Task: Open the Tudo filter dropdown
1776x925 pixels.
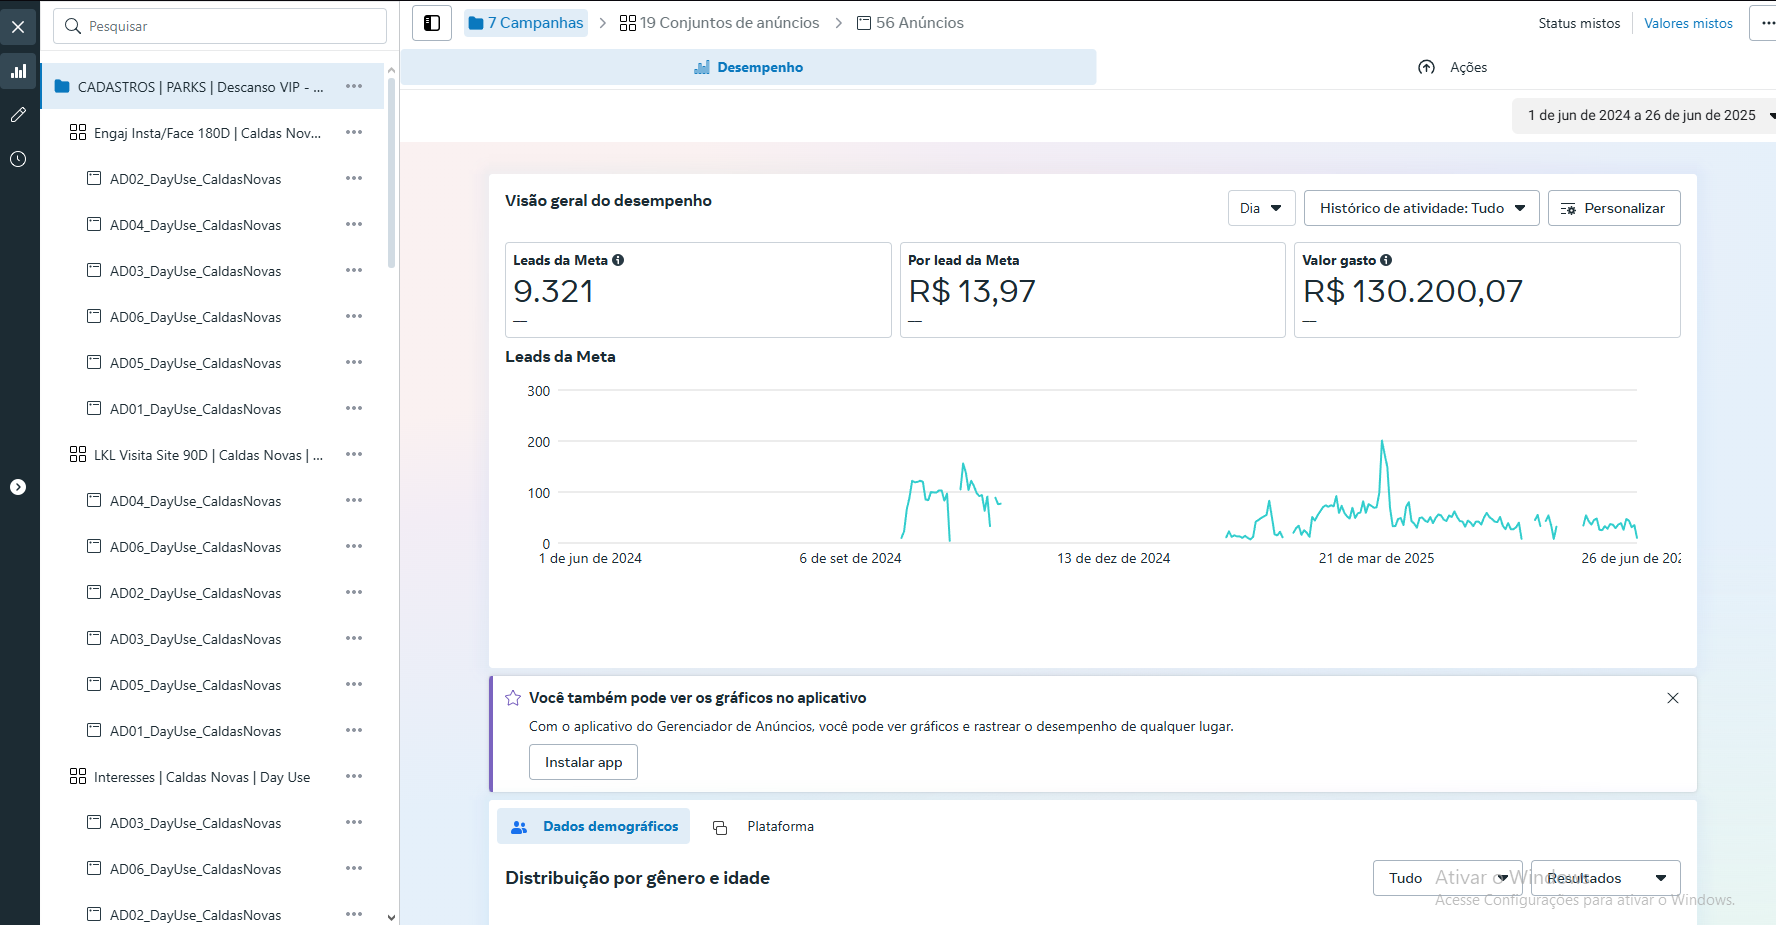Action: tap(1447, 878)
